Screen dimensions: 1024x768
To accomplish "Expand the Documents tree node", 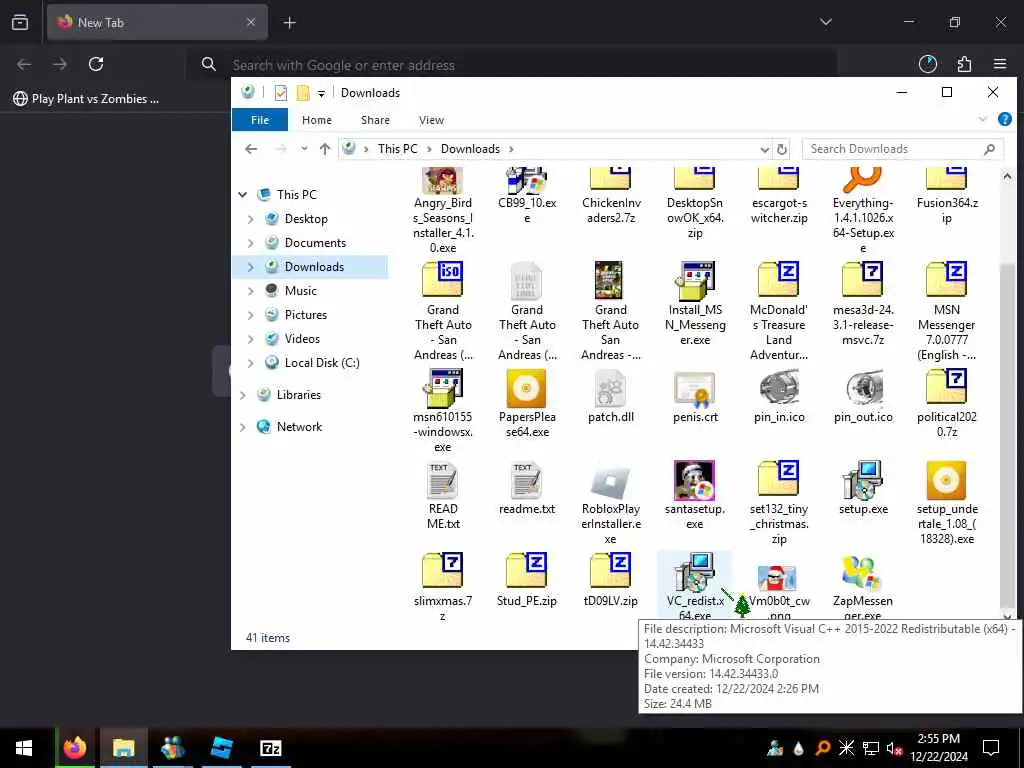I will [251, 243].
